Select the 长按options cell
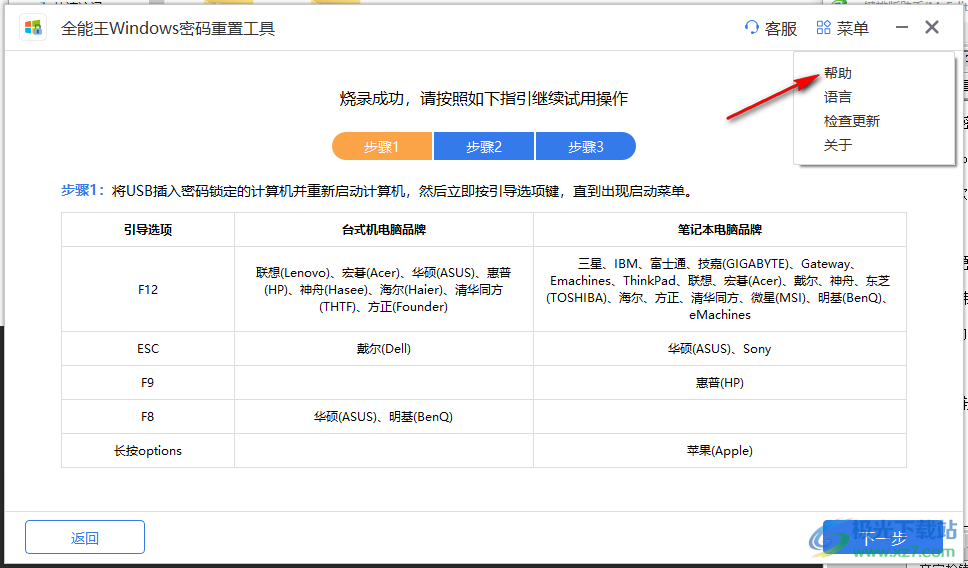968x568 pixels. tap(148, 451)
